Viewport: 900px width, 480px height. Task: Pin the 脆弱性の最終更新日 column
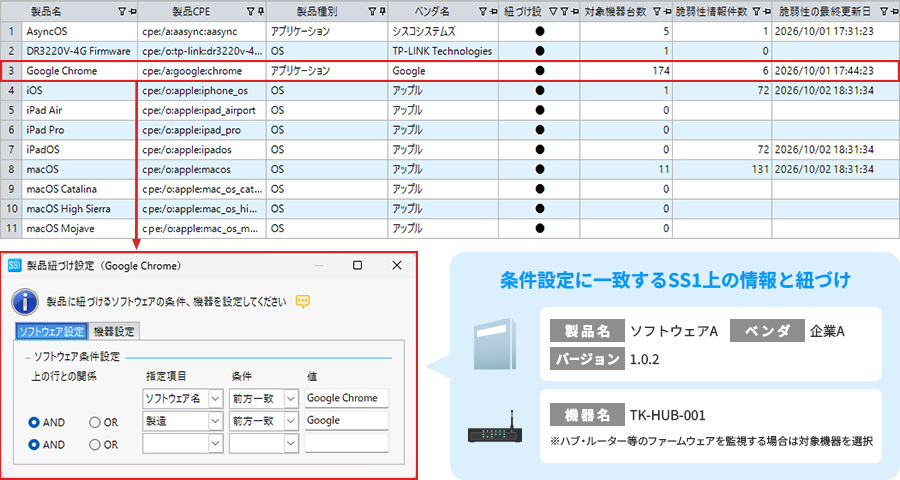895,11
